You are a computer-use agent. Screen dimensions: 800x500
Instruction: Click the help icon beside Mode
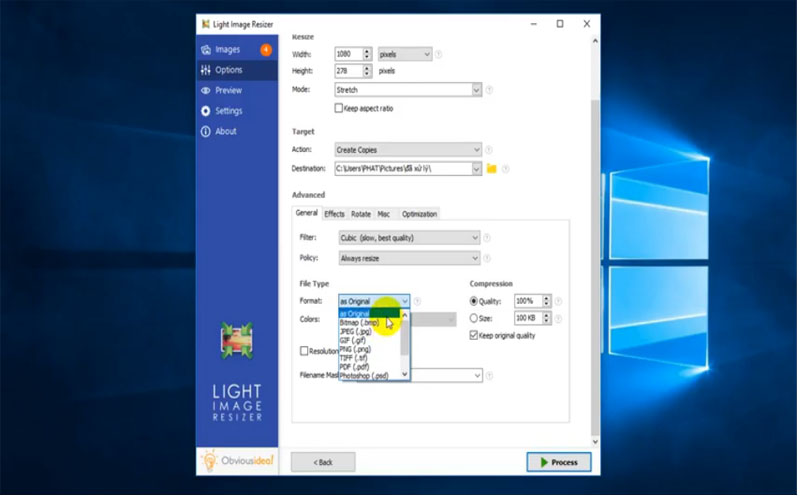[x=489, y=90]
